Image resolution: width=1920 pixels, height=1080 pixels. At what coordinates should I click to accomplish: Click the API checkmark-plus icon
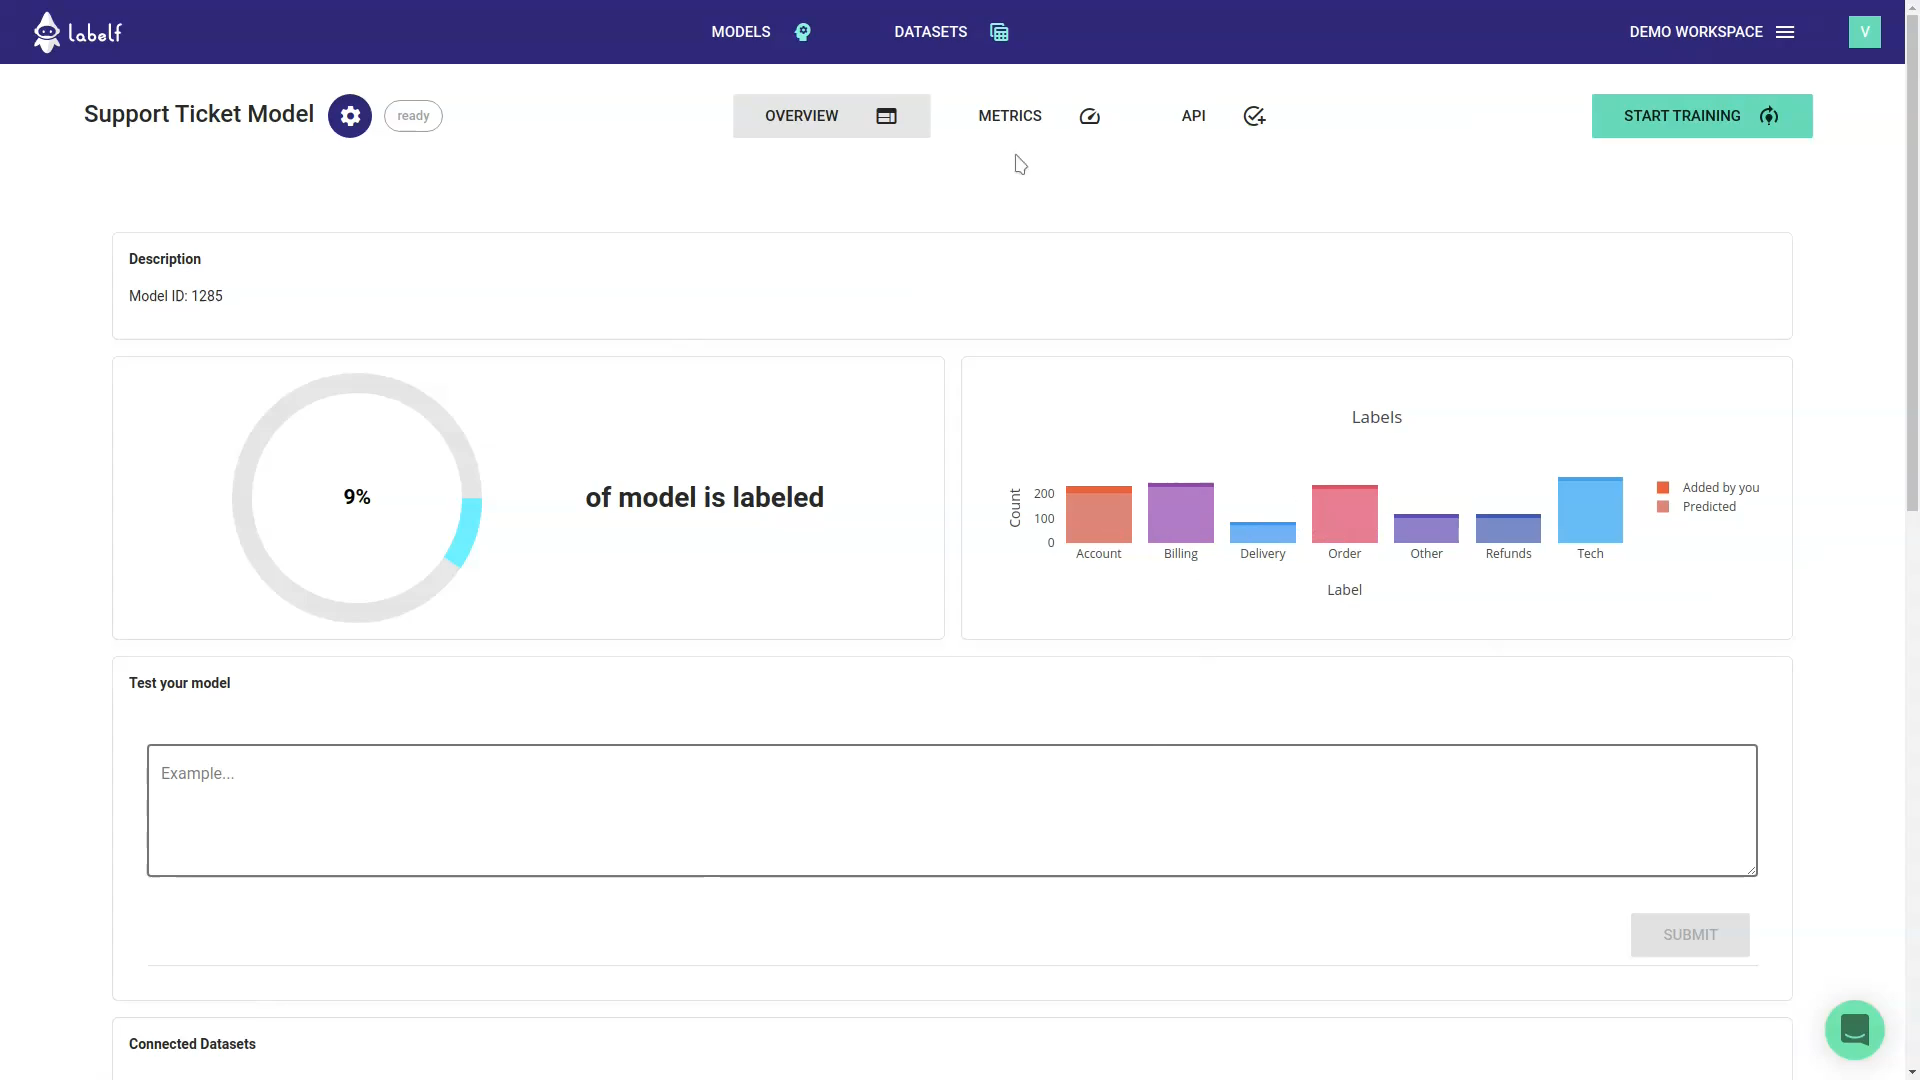coord(1254,116)
